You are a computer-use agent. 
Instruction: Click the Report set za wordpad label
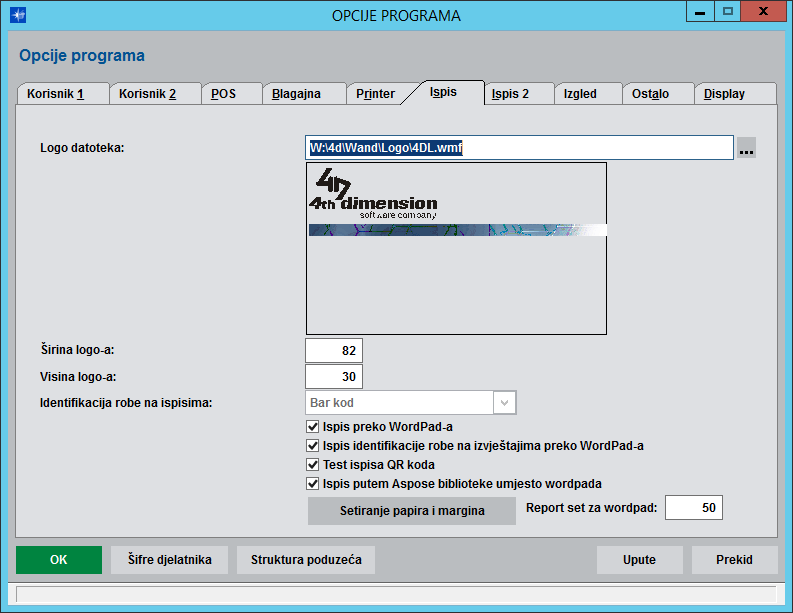pos(591,508)
